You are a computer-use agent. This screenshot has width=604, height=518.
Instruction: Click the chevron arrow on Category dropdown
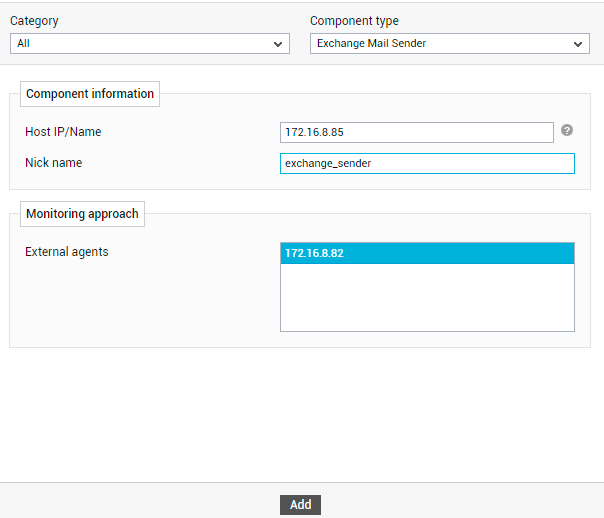(278, 44)
